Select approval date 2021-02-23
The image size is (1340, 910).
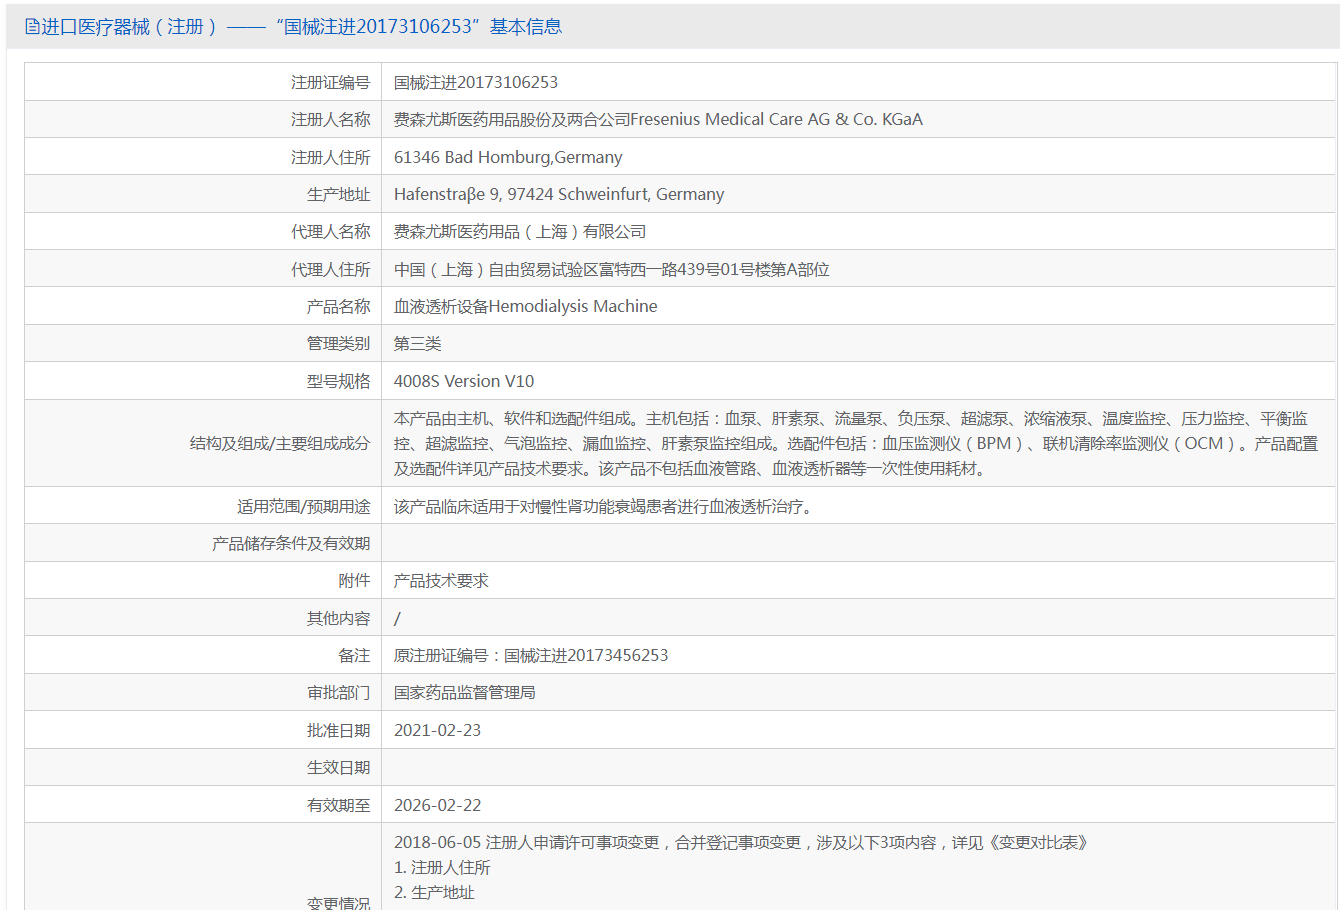(x=437, y=730)
